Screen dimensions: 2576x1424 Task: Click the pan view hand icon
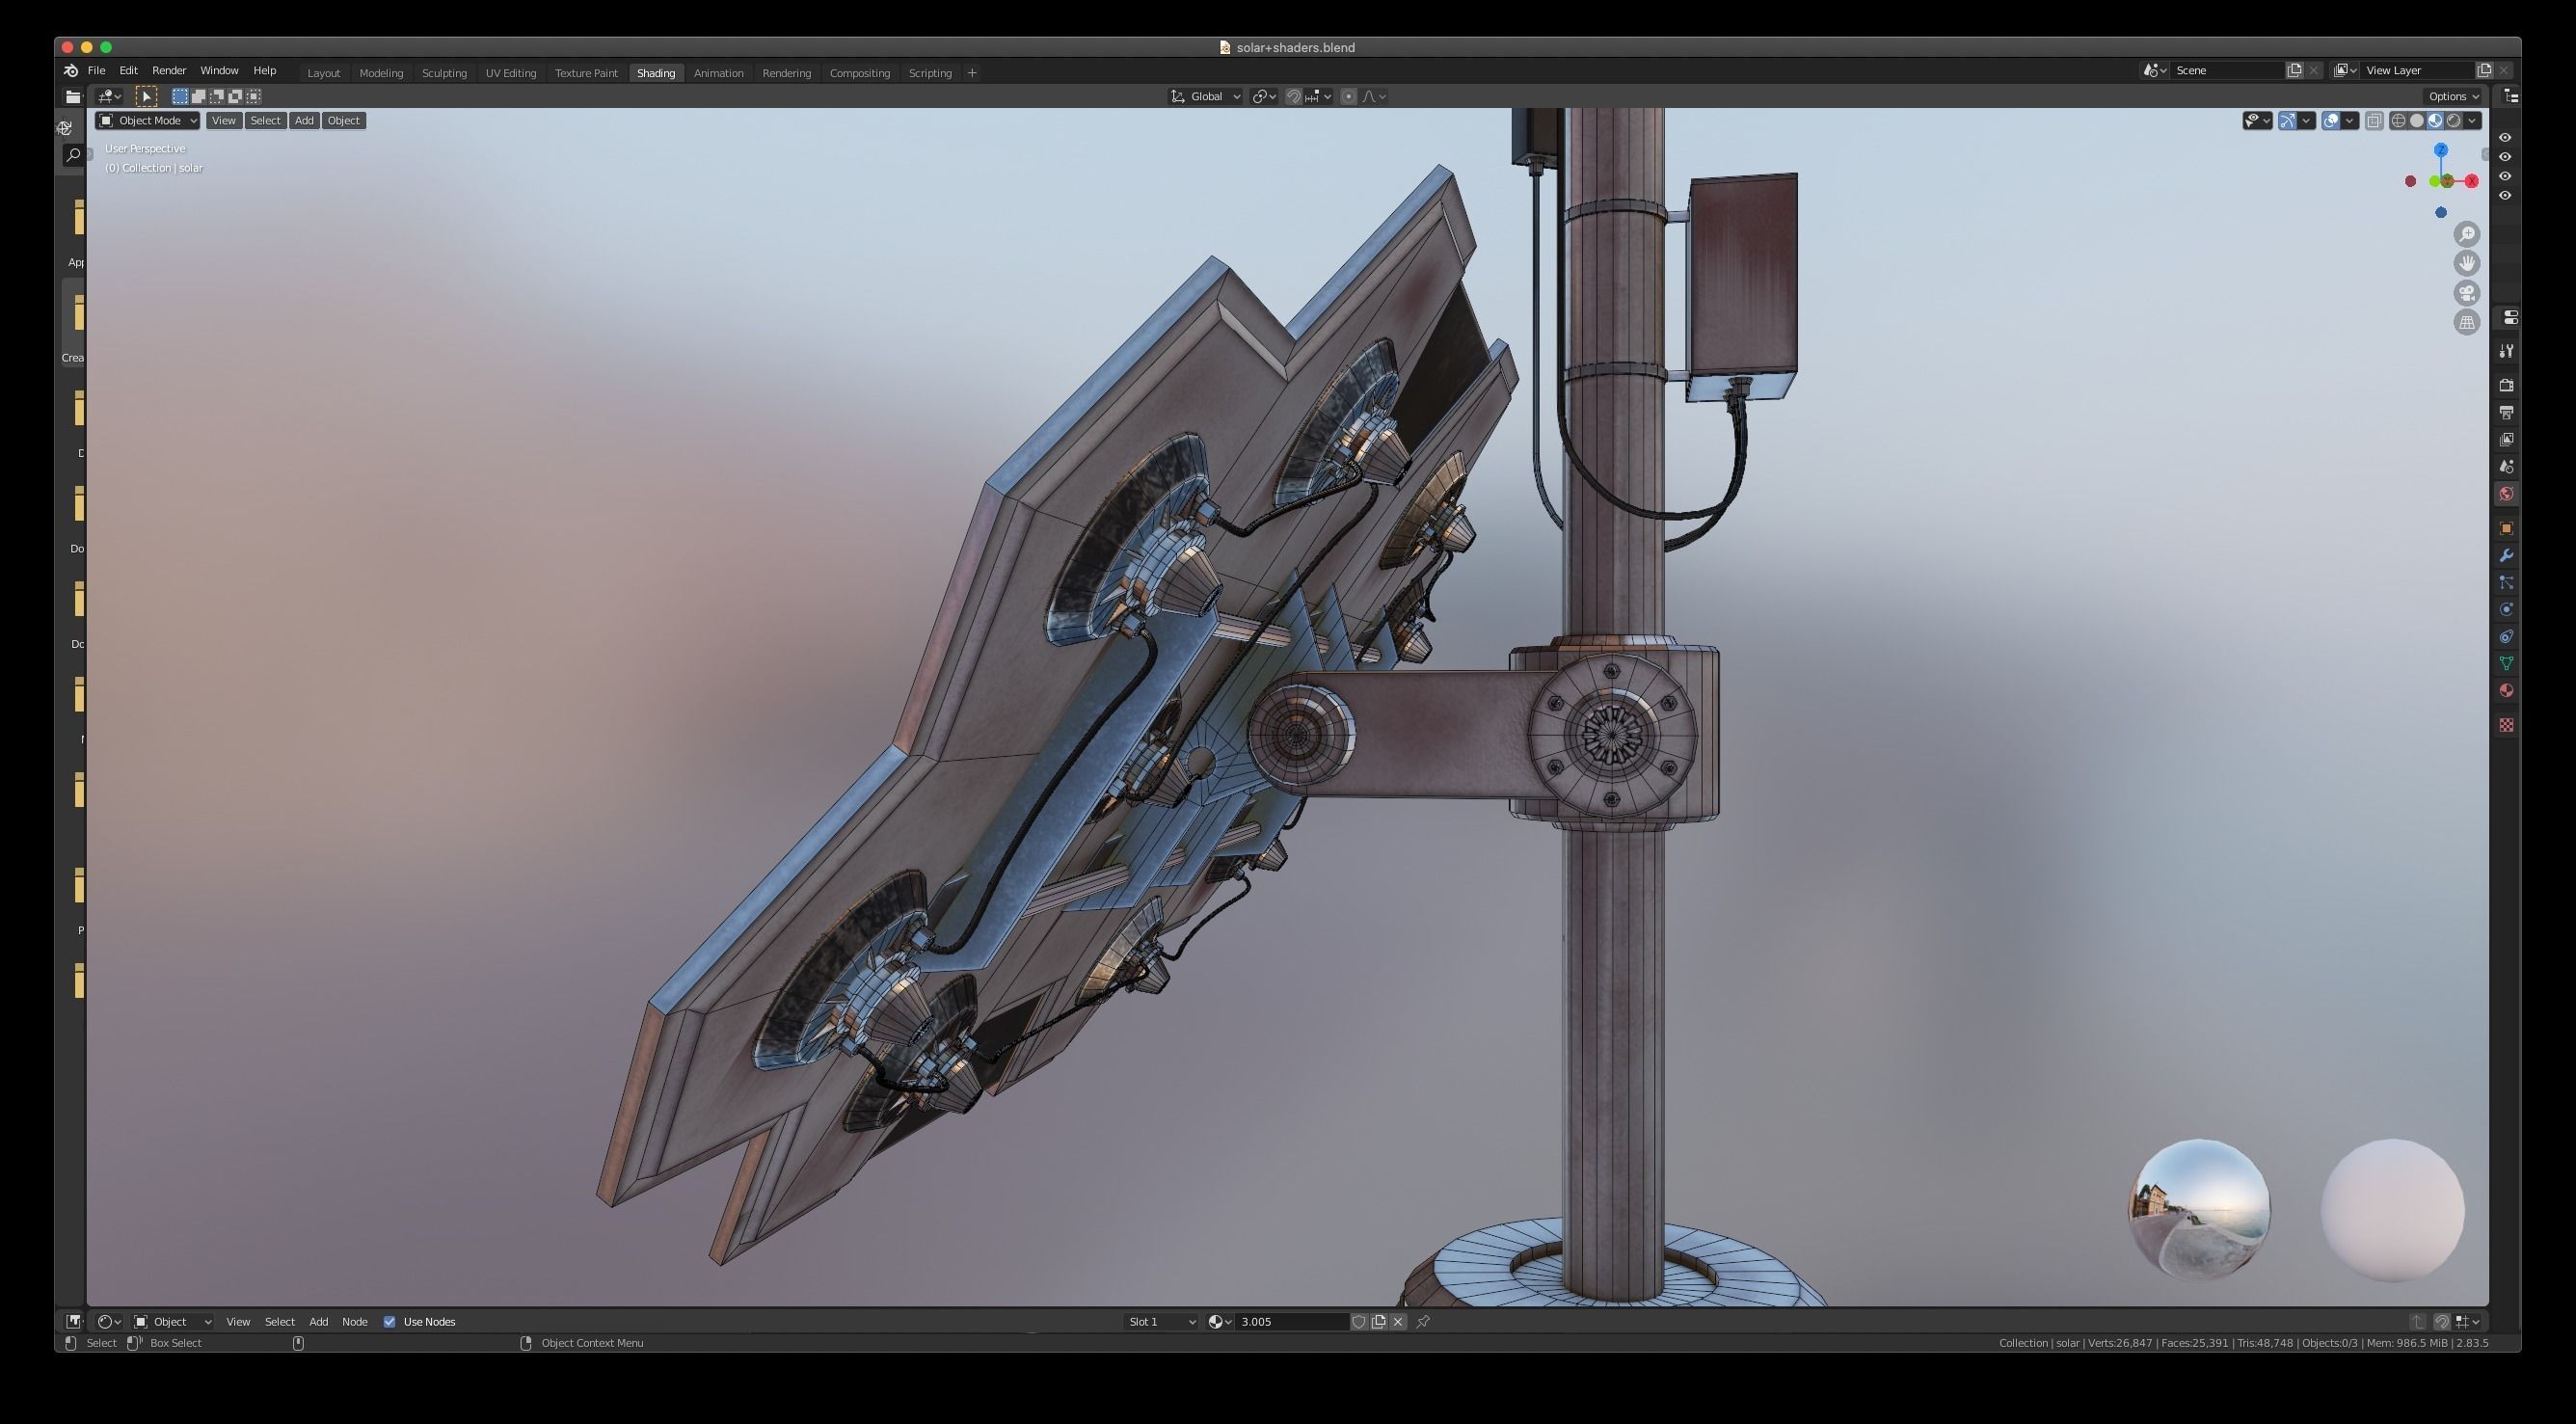(x=2467, y=263)
